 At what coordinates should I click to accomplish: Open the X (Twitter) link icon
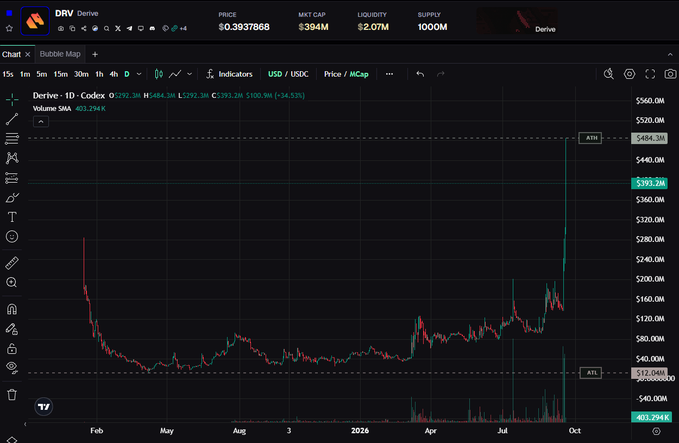click(118, 29)
